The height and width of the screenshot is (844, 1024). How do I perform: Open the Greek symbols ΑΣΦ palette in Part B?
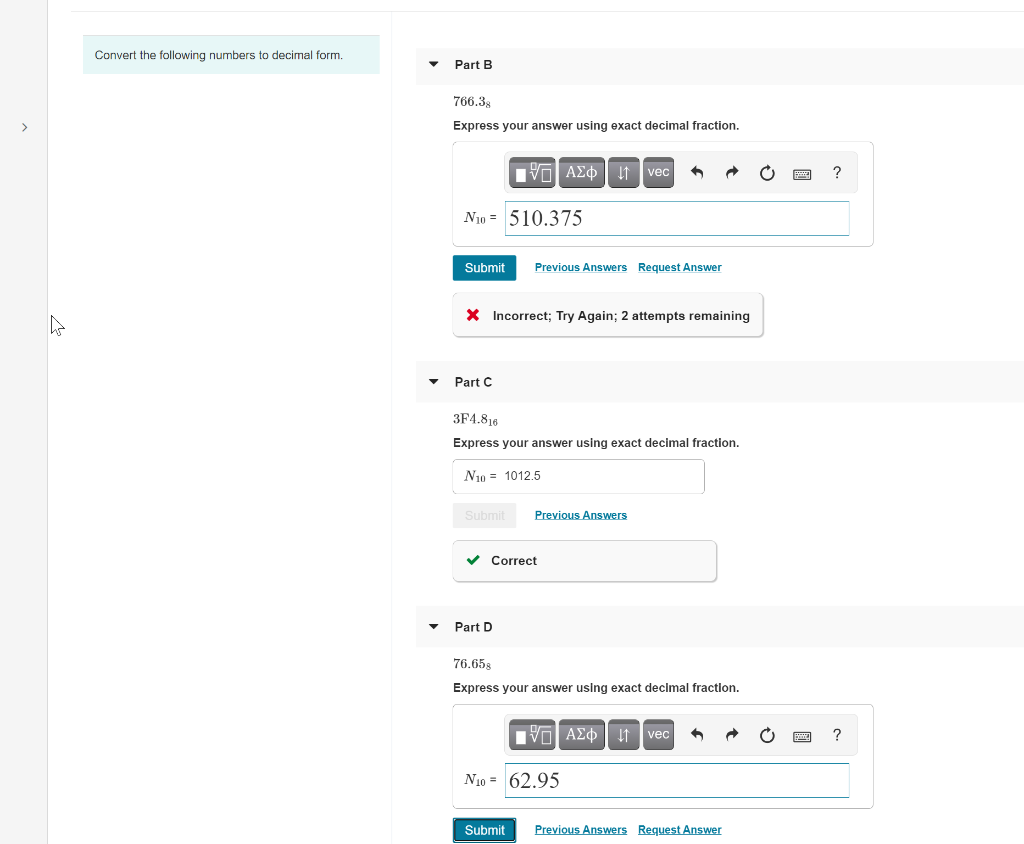(581, 172)
